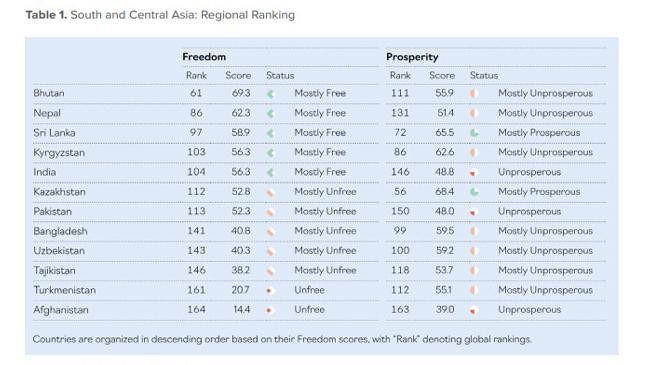Click Bhutan's Prosperity status icon
This screenshot has width=650, height=365.
click(x=473, y=94)
